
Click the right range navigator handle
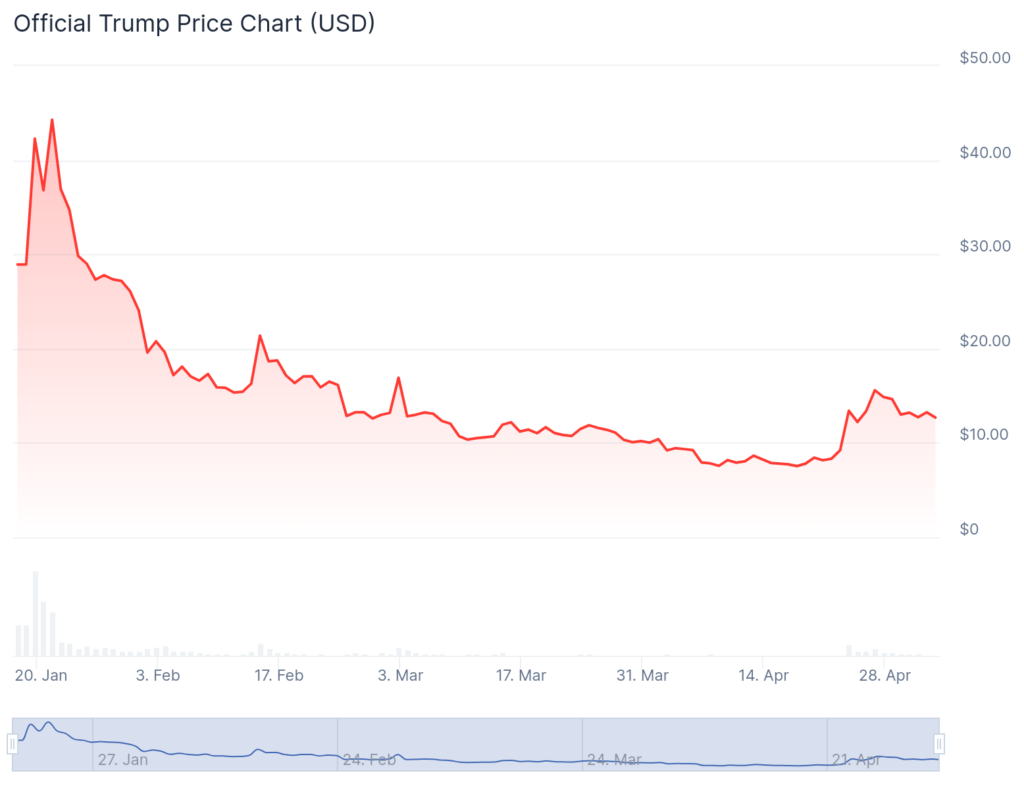click(939, 744)
